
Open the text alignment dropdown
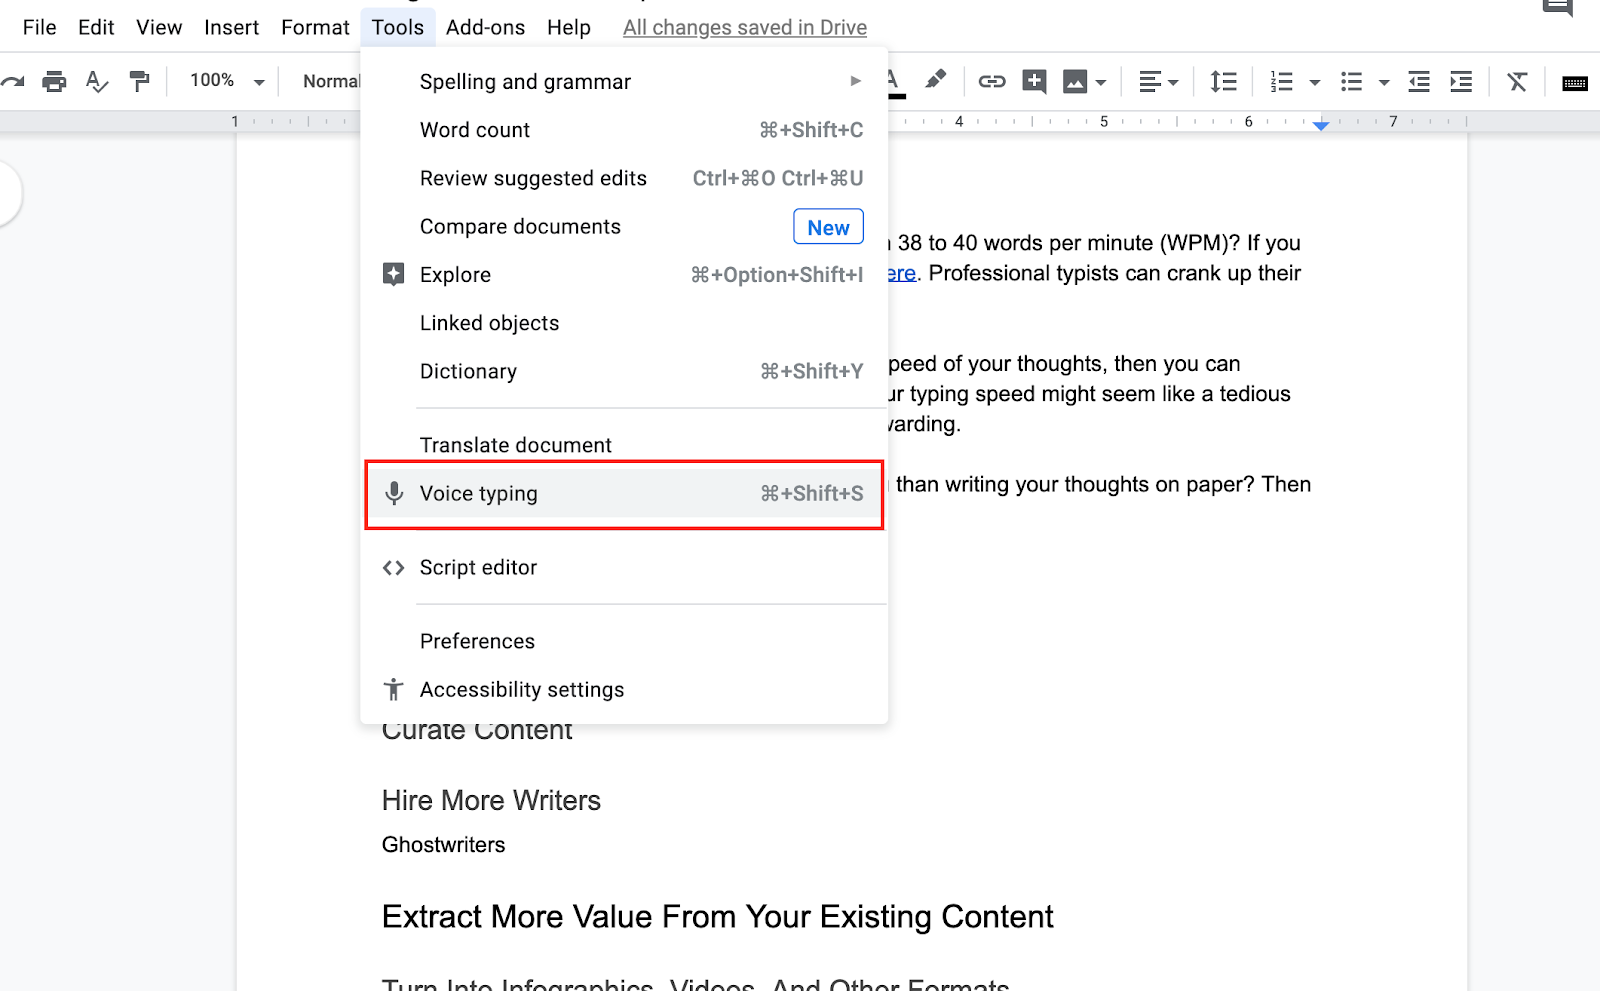[1159, 82]
